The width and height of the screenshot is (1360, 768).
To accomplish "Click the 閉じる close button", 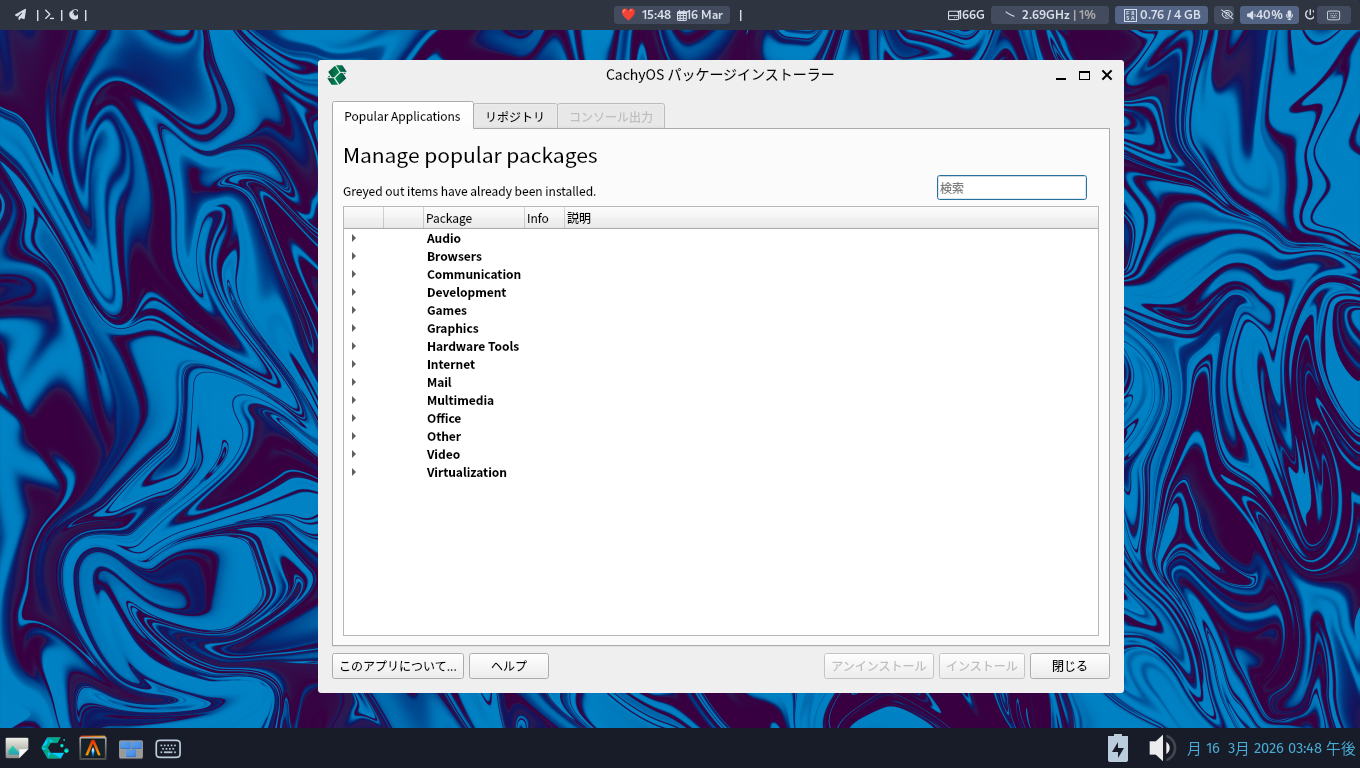I will point(1070,666).
